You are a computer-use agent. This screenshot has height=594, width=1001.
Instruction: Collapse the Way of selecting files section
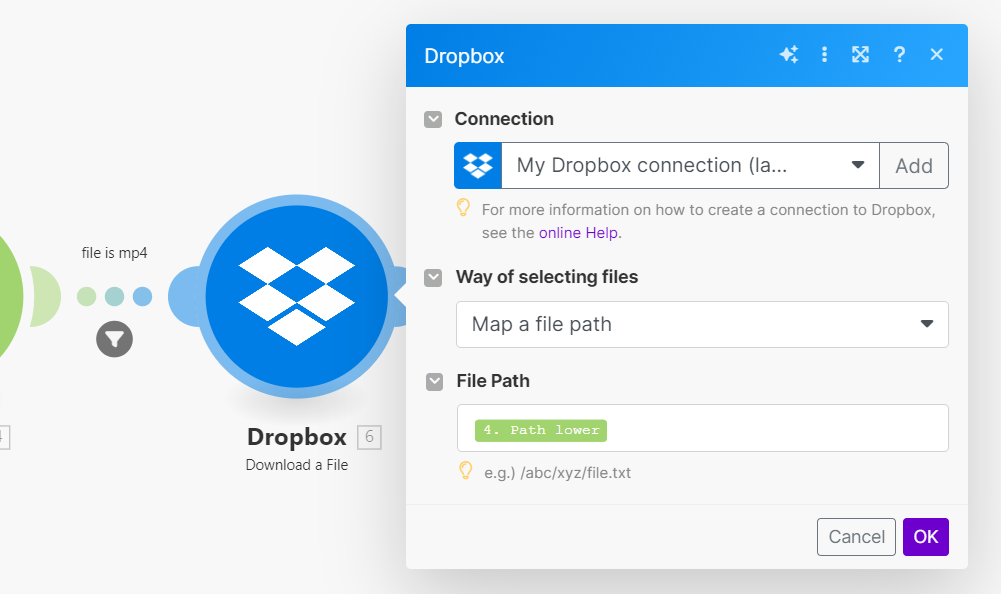click(x=433, y=278)
